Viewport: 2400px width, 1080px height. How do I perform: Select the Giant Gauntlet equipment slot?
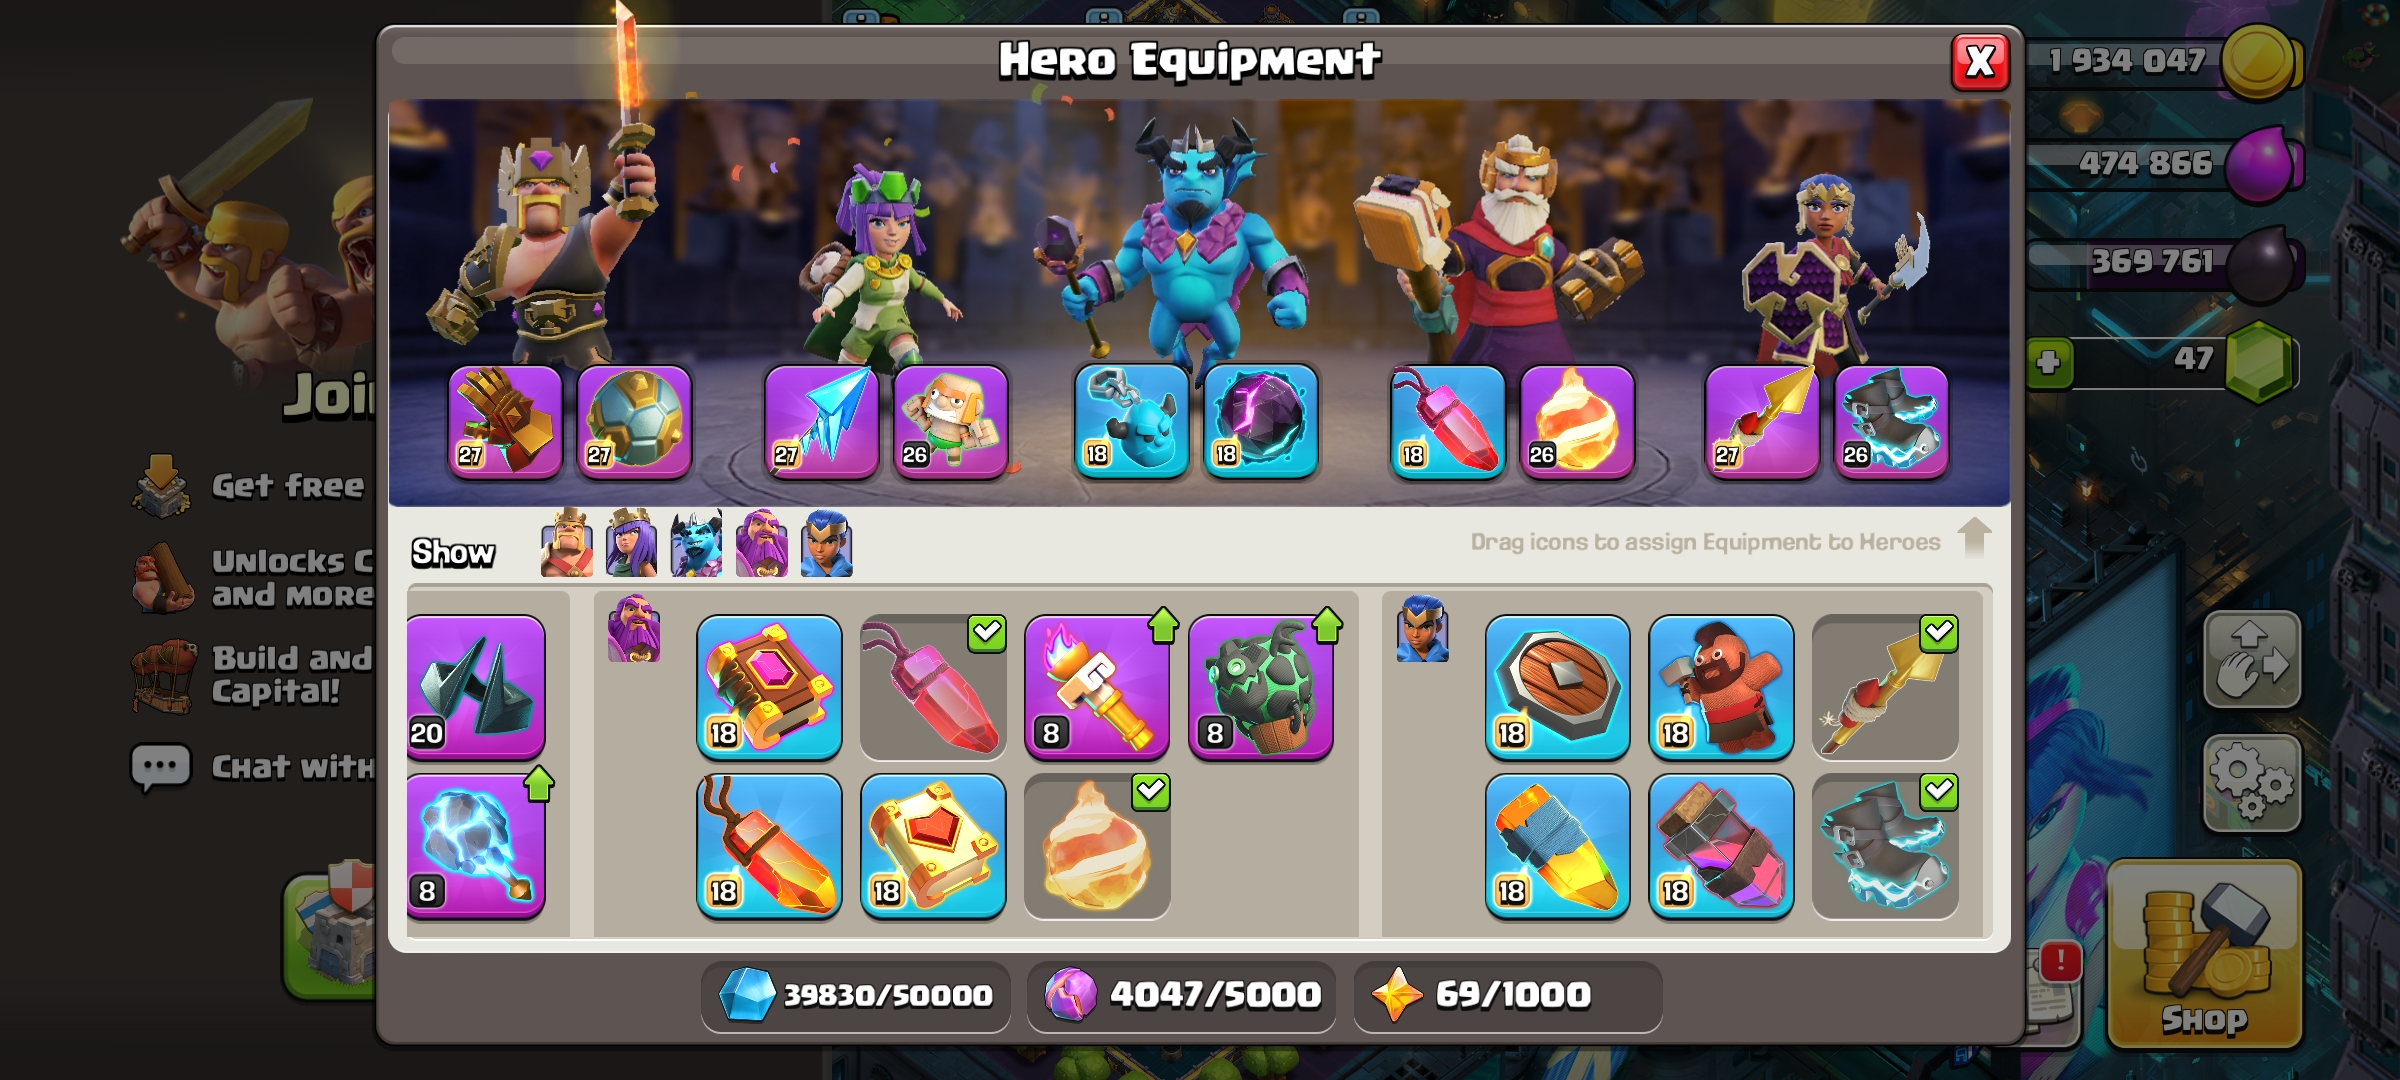(505, 422)
